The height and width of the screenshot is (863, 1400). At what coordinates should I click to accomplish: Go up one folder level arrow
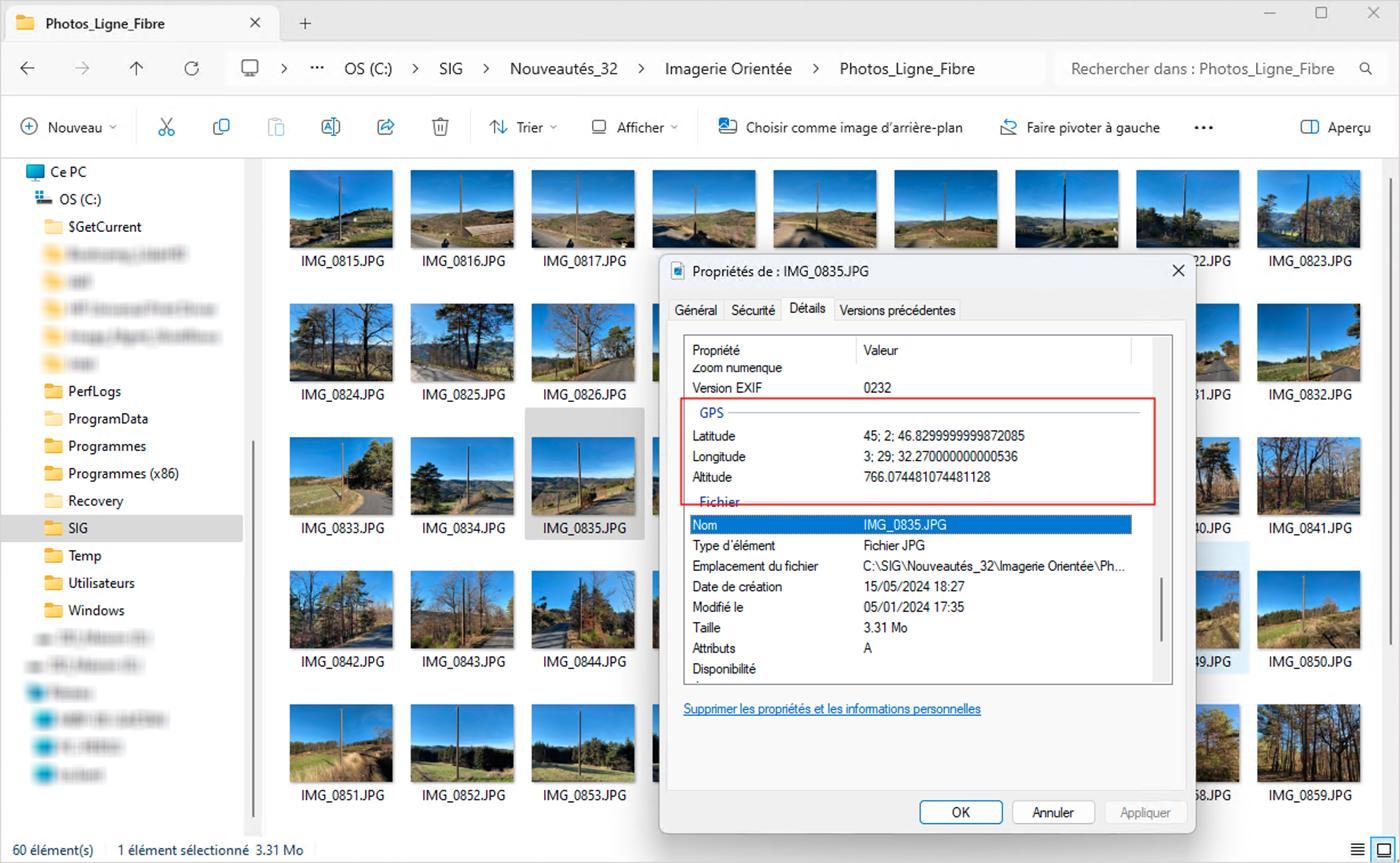click(136, 68)
